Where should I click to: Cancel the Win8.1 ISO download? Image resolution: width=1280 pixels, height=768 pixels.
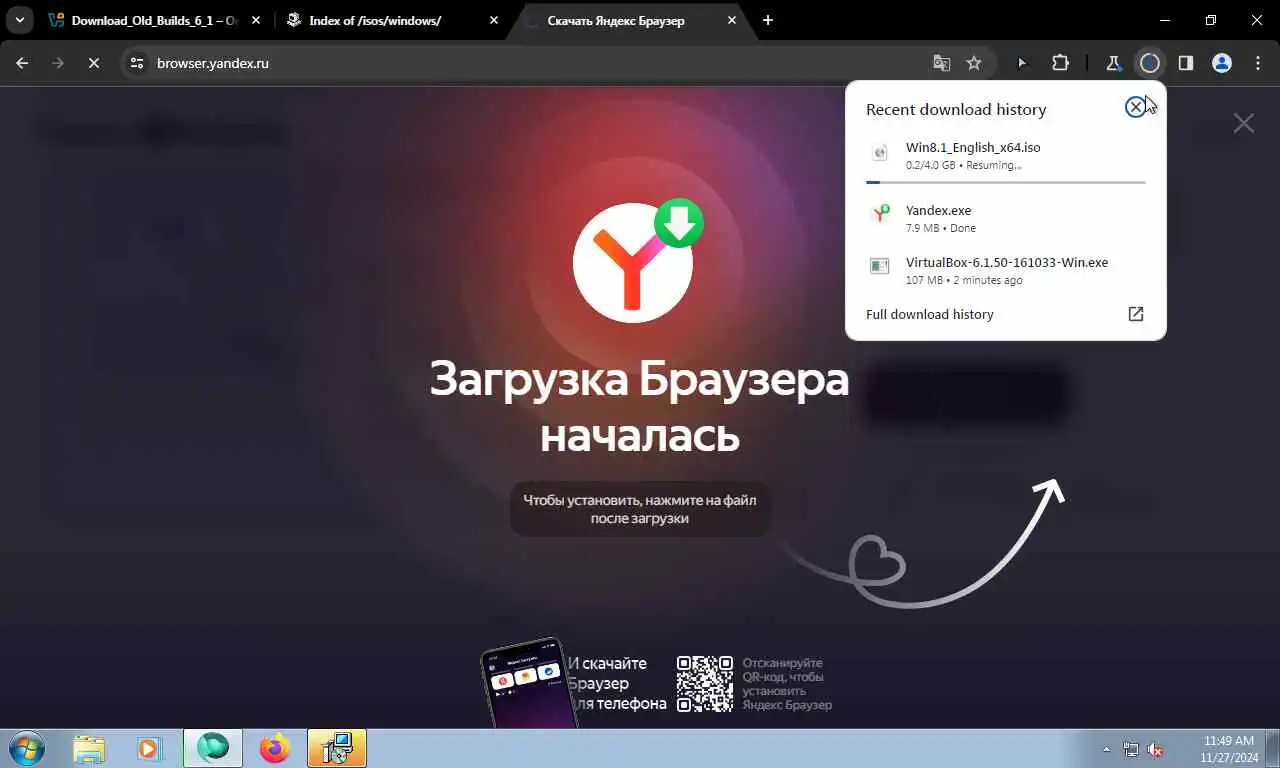[1135, 107]
